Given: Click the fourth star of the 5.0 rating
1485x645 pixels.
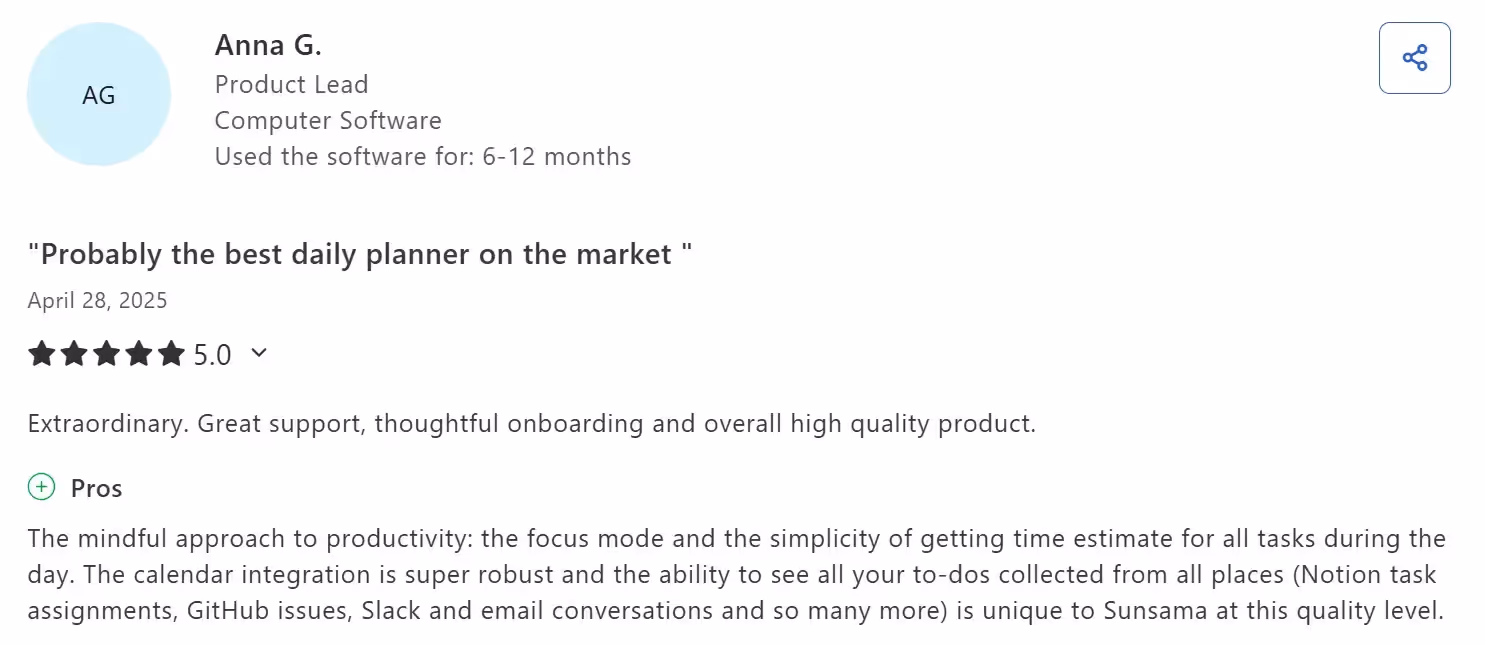Looking at the screenshot, I should tap(140, 353).
